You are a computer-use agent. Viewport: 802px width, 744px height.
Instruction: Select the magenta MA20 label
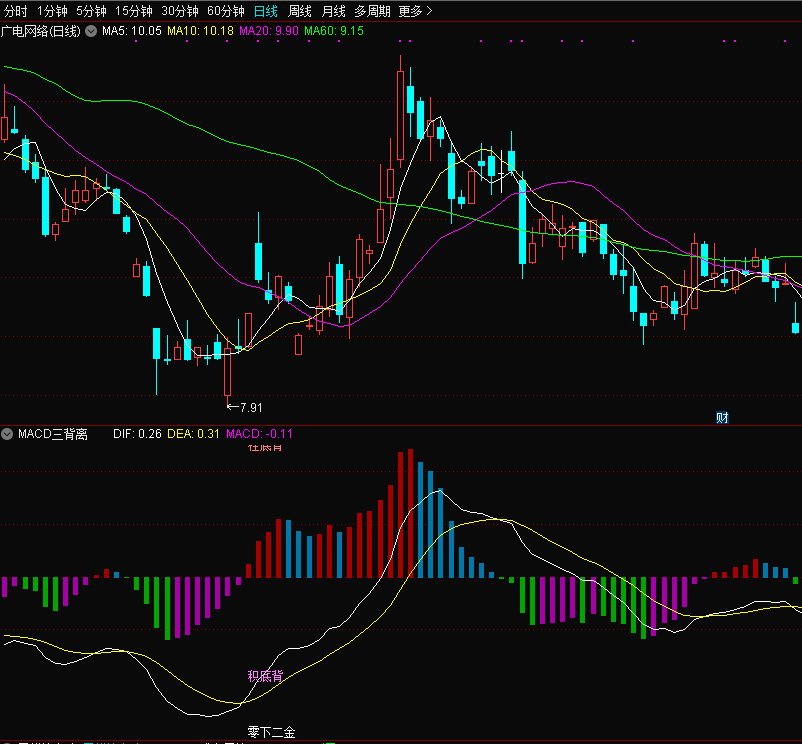tap(268, 31)
